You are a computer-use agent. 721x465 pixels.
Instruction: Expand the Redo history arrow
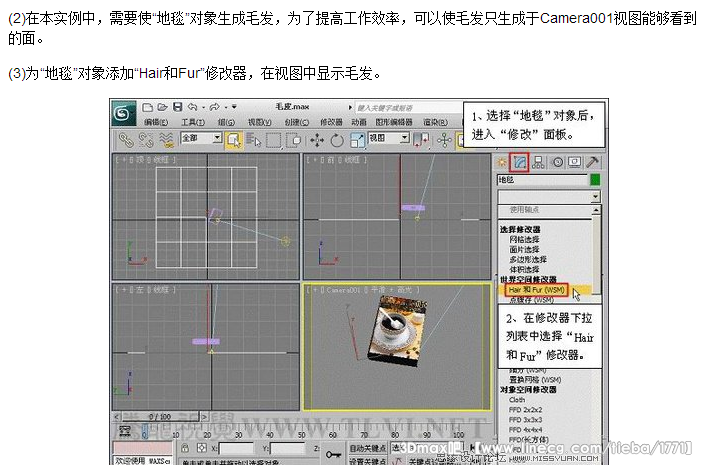pos(225,107)
